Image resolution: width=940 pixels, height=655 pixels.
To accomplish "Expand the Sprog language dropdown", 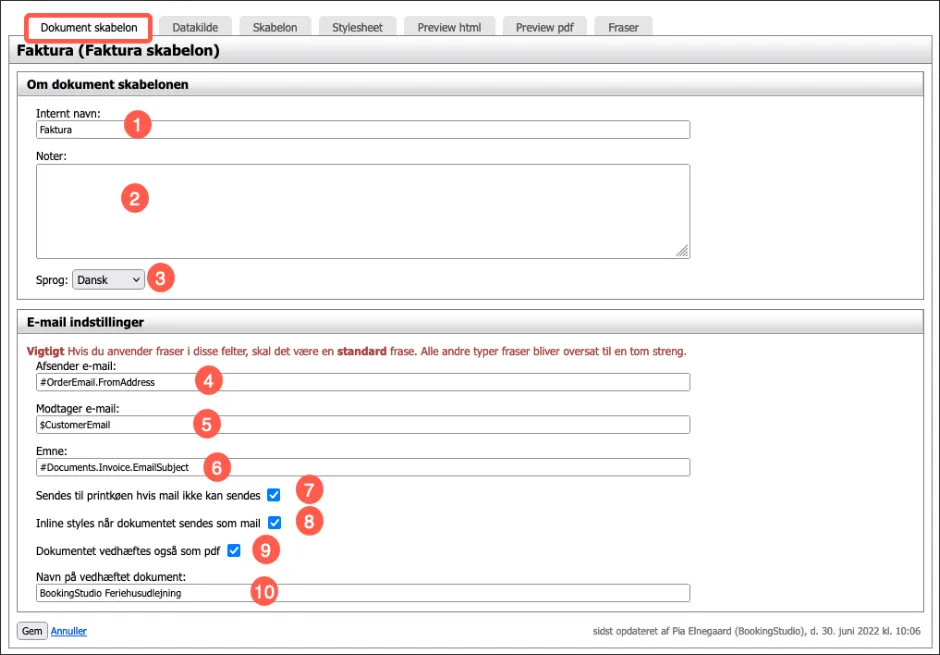I will 109,280.
